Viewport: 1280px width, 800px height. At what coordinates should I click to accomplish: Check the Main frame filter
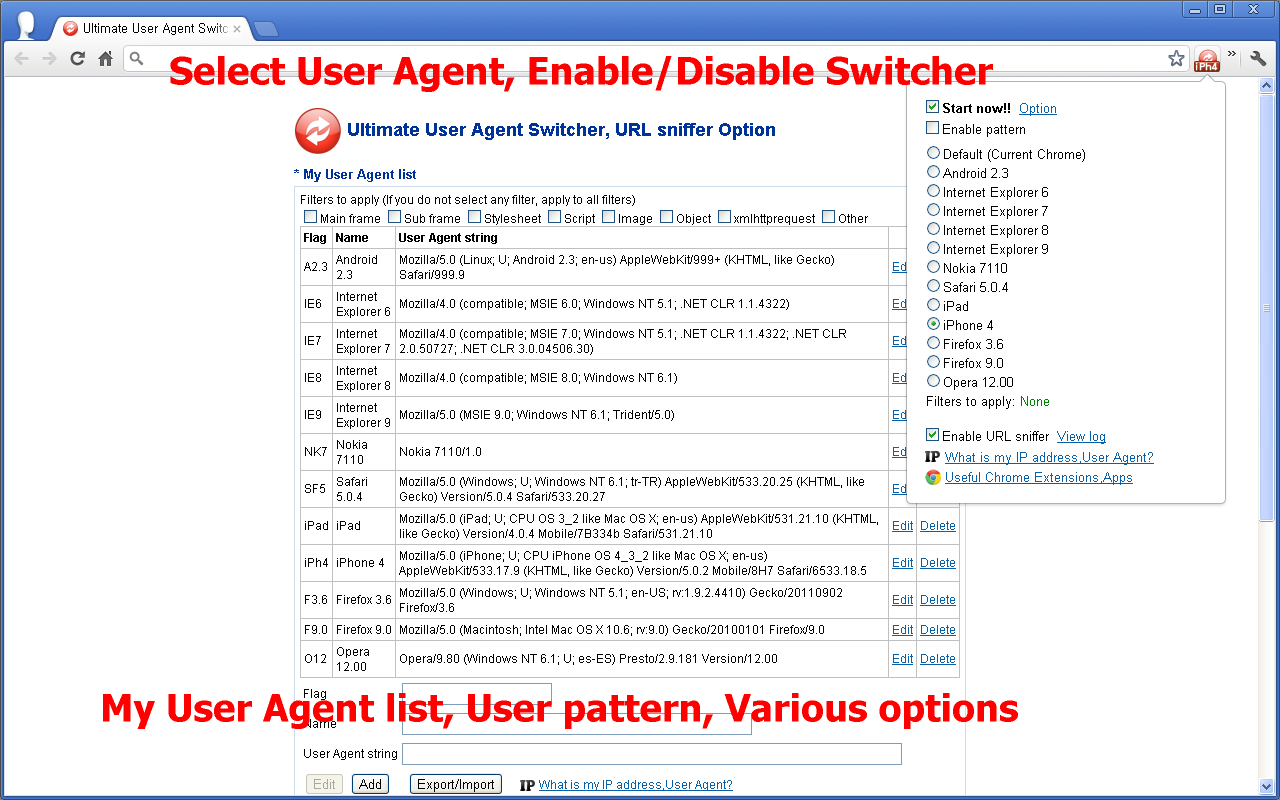click(311, 217)
